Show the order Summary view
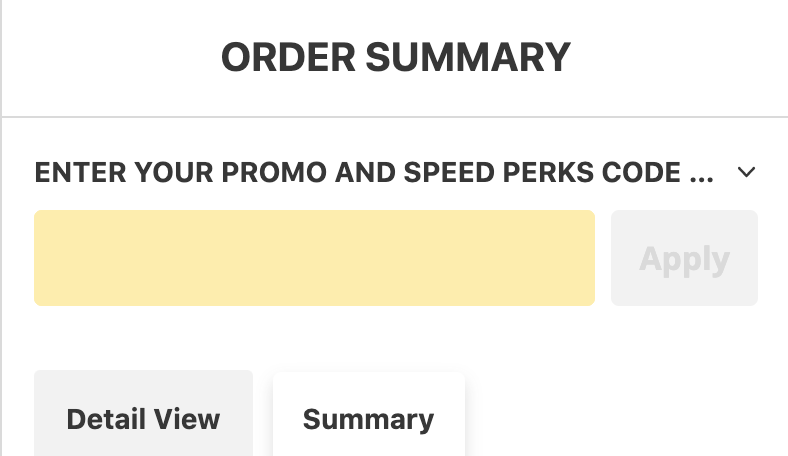The height and width of the screenshot is (456, 788). (368, 417)
